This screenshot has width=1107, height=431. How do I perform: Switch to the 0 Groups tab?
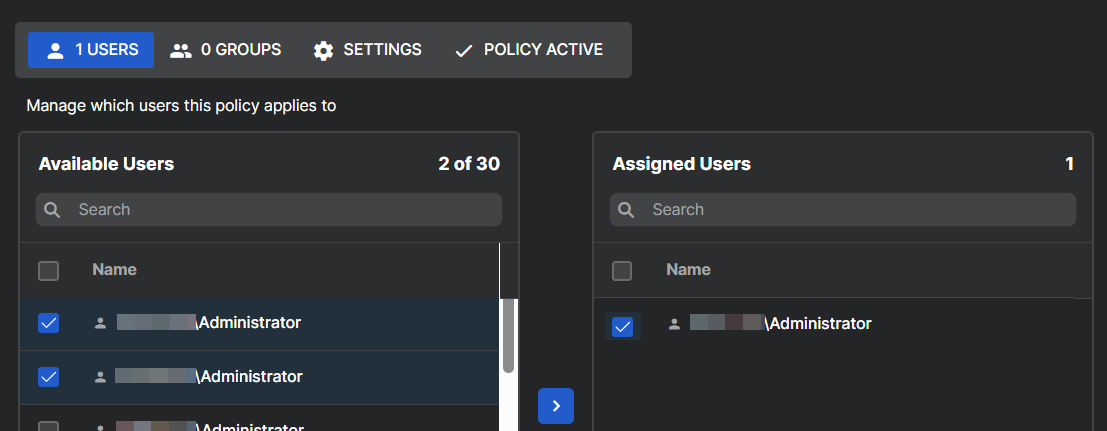[x=225, y=50]
